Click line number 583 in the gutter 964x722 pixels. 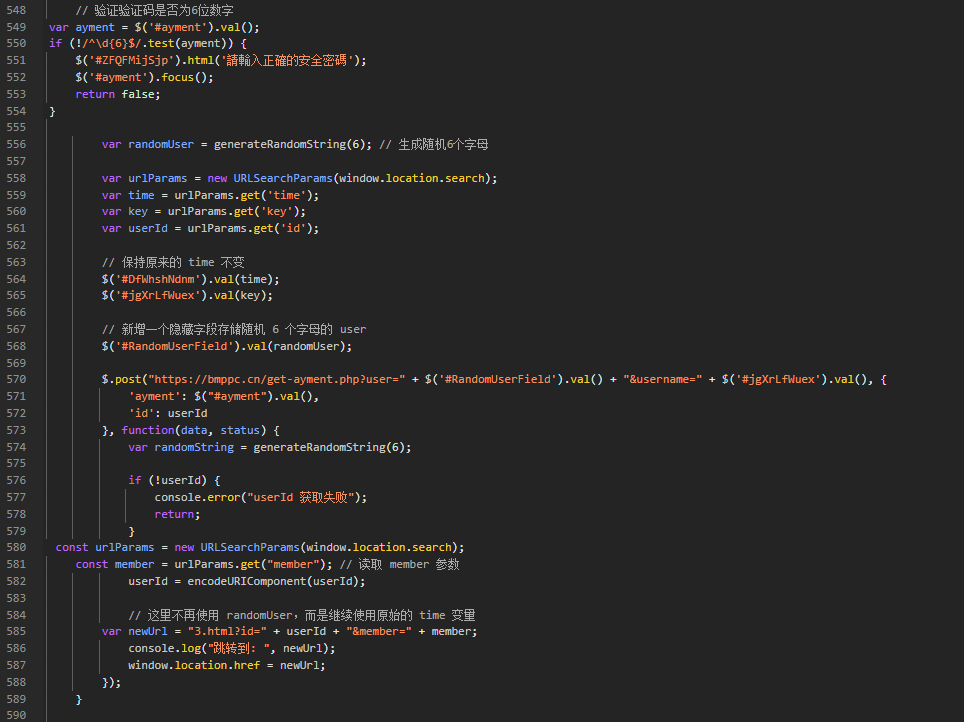[17, 598]
